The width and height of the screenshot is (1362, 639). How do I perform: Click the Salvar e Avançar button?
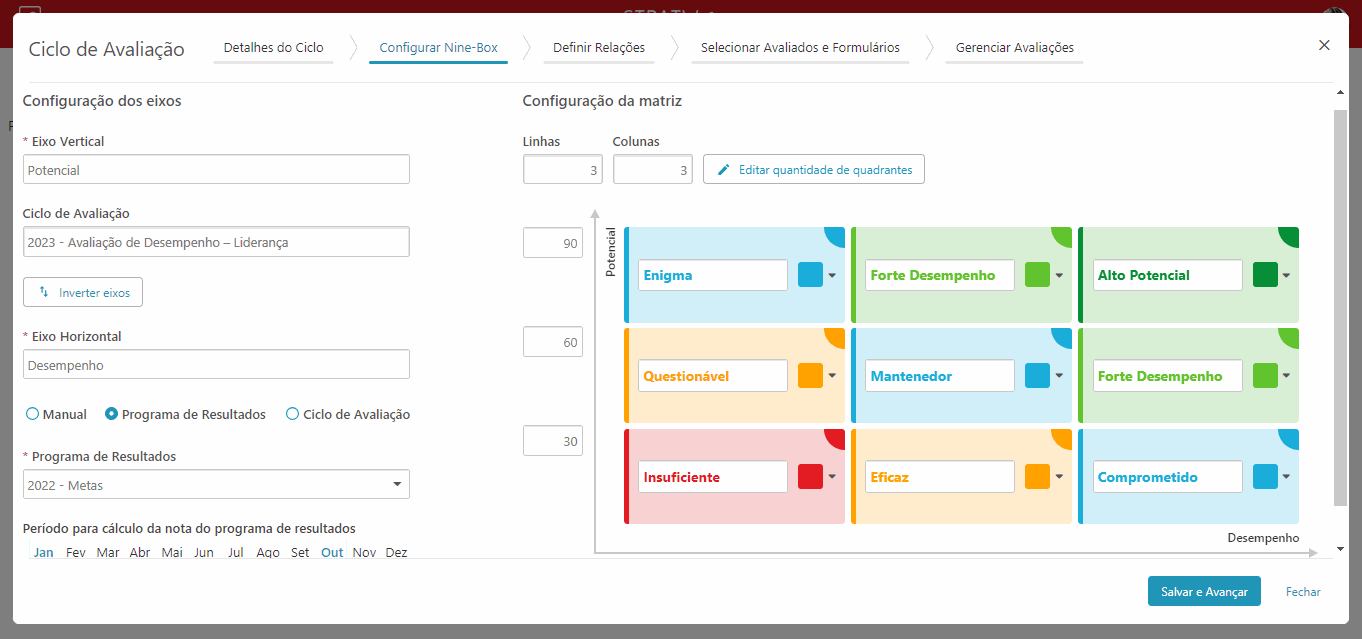(x=1204, y=591)
